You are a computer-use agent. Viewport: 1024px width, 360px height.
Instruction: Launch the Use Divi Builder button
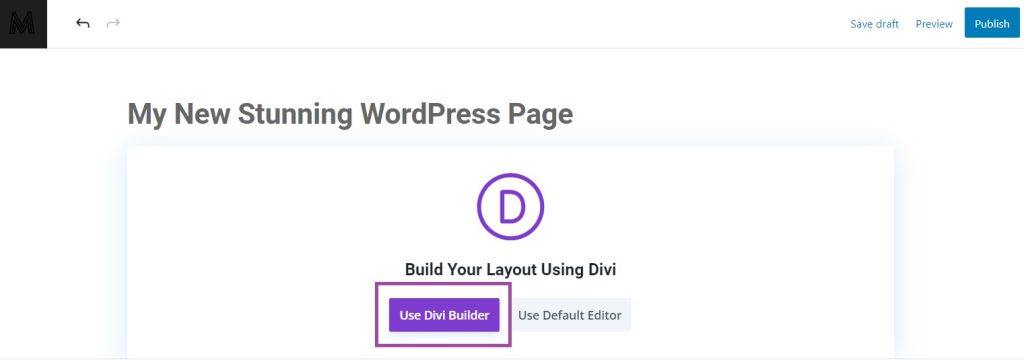click(x=444, y=315)
